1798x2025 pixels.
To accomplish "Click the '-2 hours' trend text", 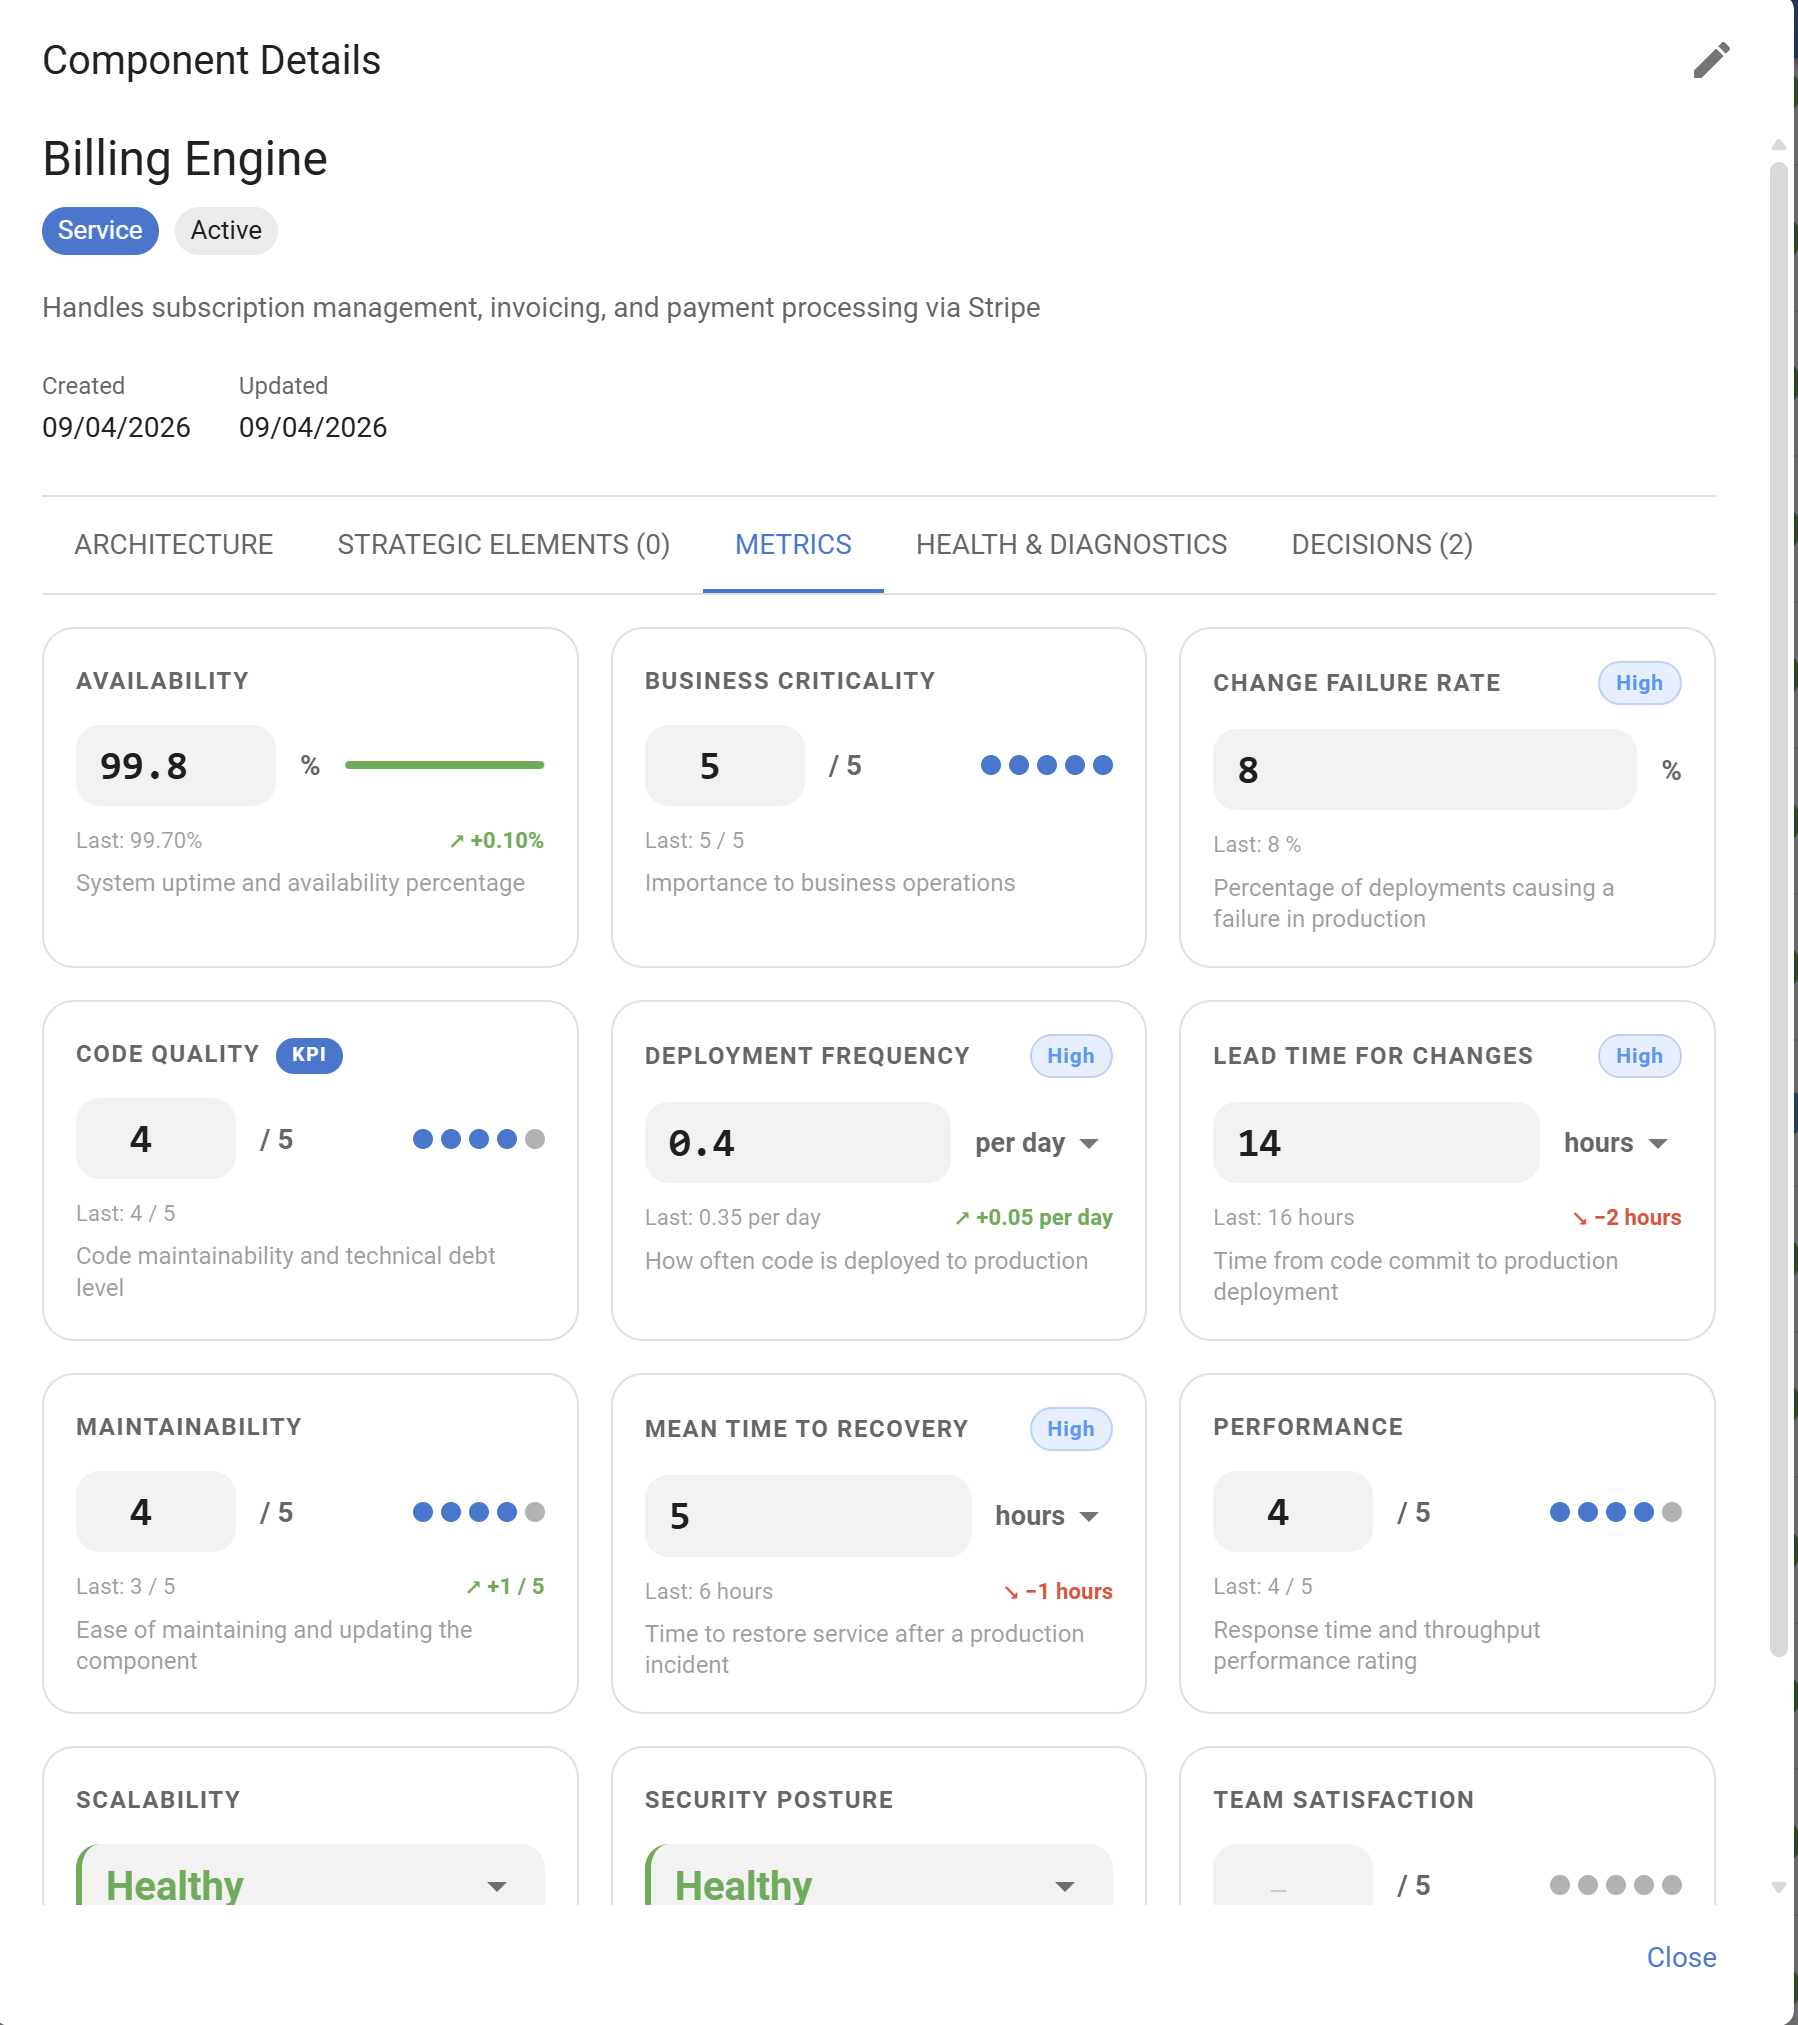I will pos(1626,1217).
